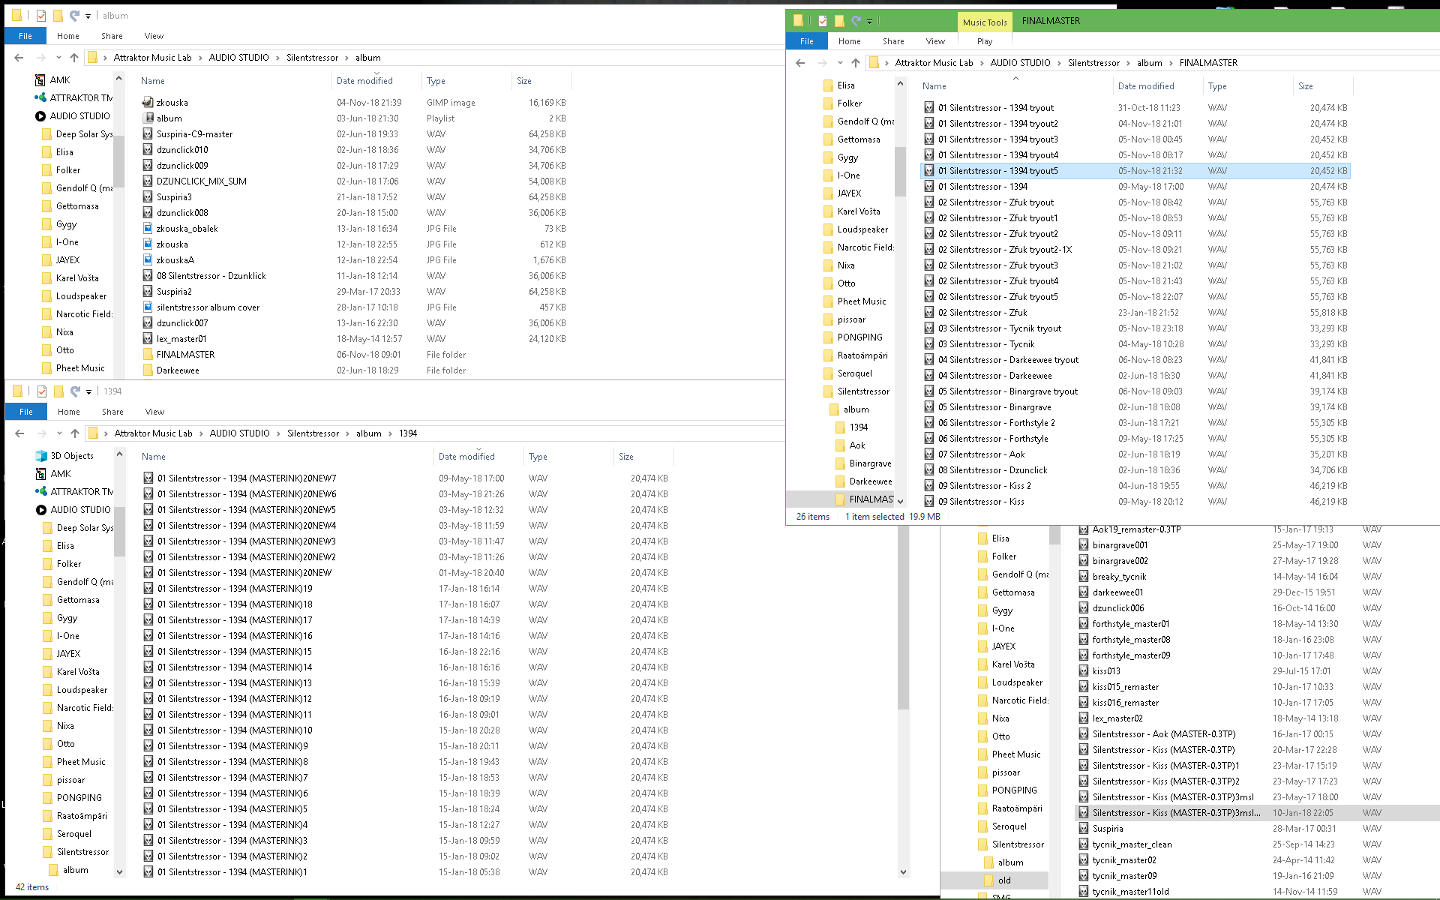Click scroll-down arrow of 1394 file list scrollbar

pyautogui.click(x=903, y=872)
